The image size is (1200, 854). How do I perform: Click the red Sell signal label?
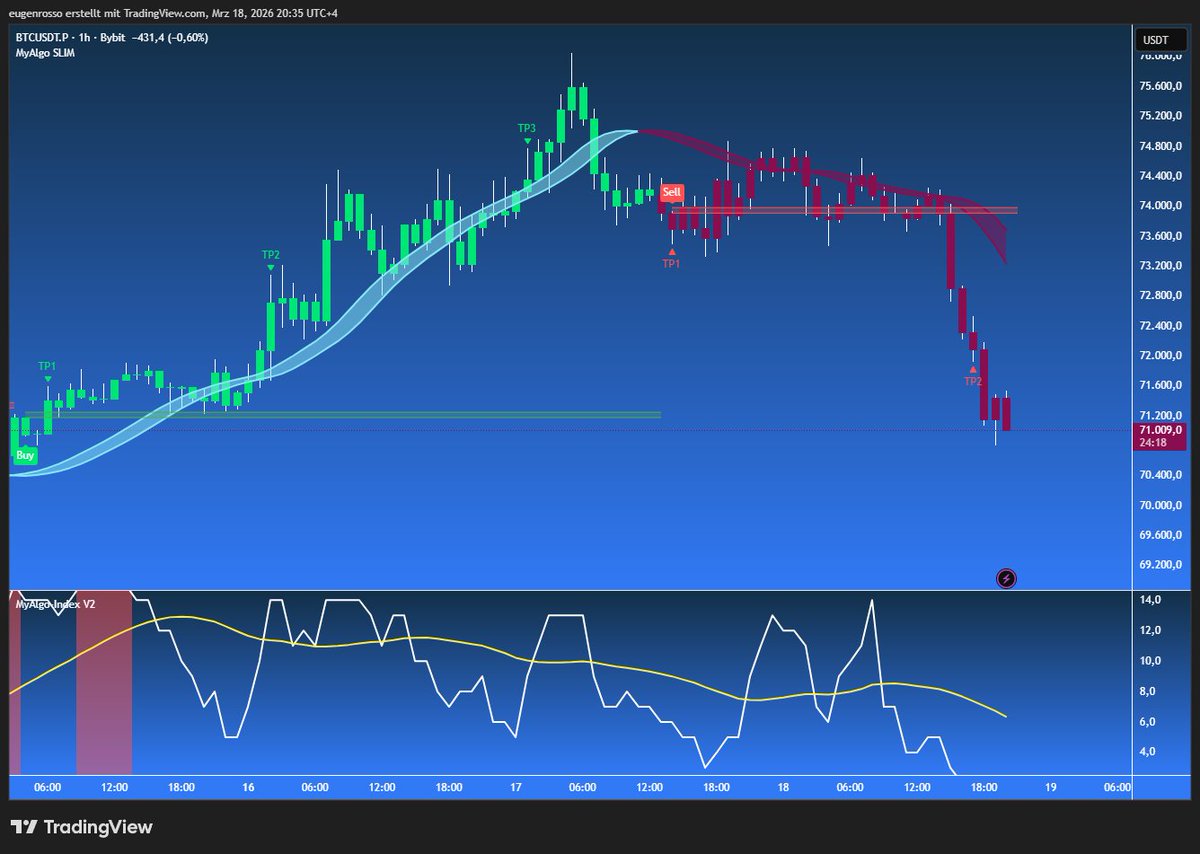(672, 191)
